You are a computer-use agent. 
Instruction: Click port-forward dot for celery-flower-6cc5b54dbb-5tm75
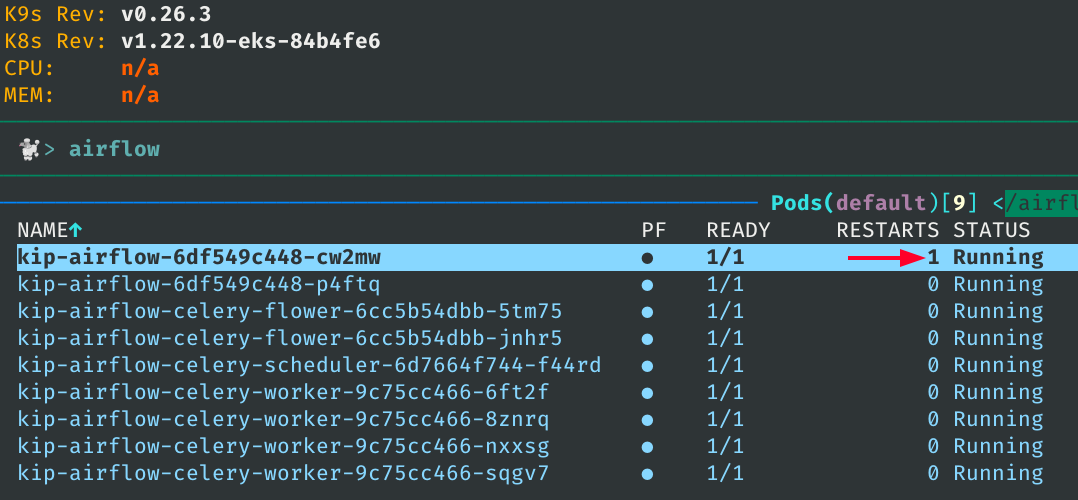(647, 312)
